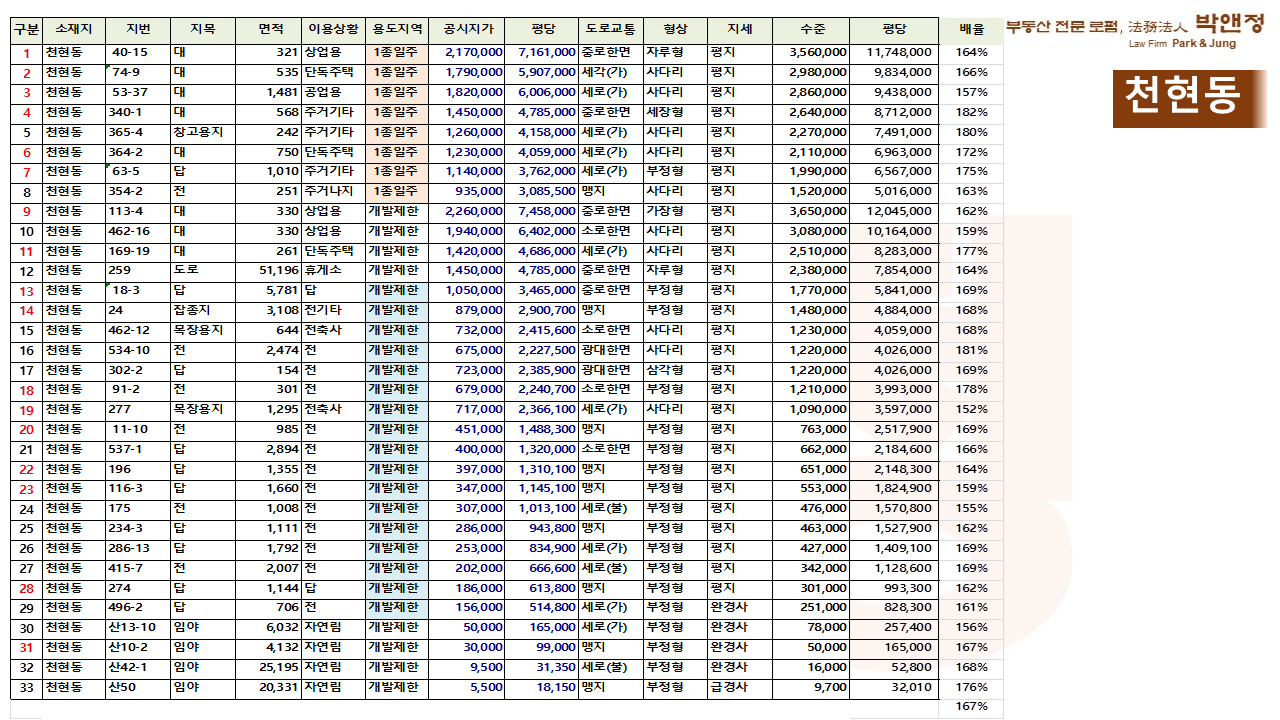
Task: Select the value 18,150
Action: tap(542, 687)
